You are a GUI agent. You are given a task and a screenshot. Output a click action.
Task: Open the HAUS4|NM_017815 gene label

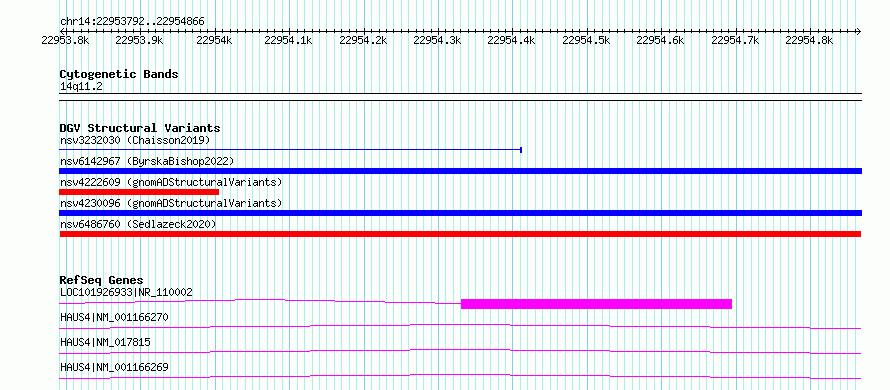(105, 342)
